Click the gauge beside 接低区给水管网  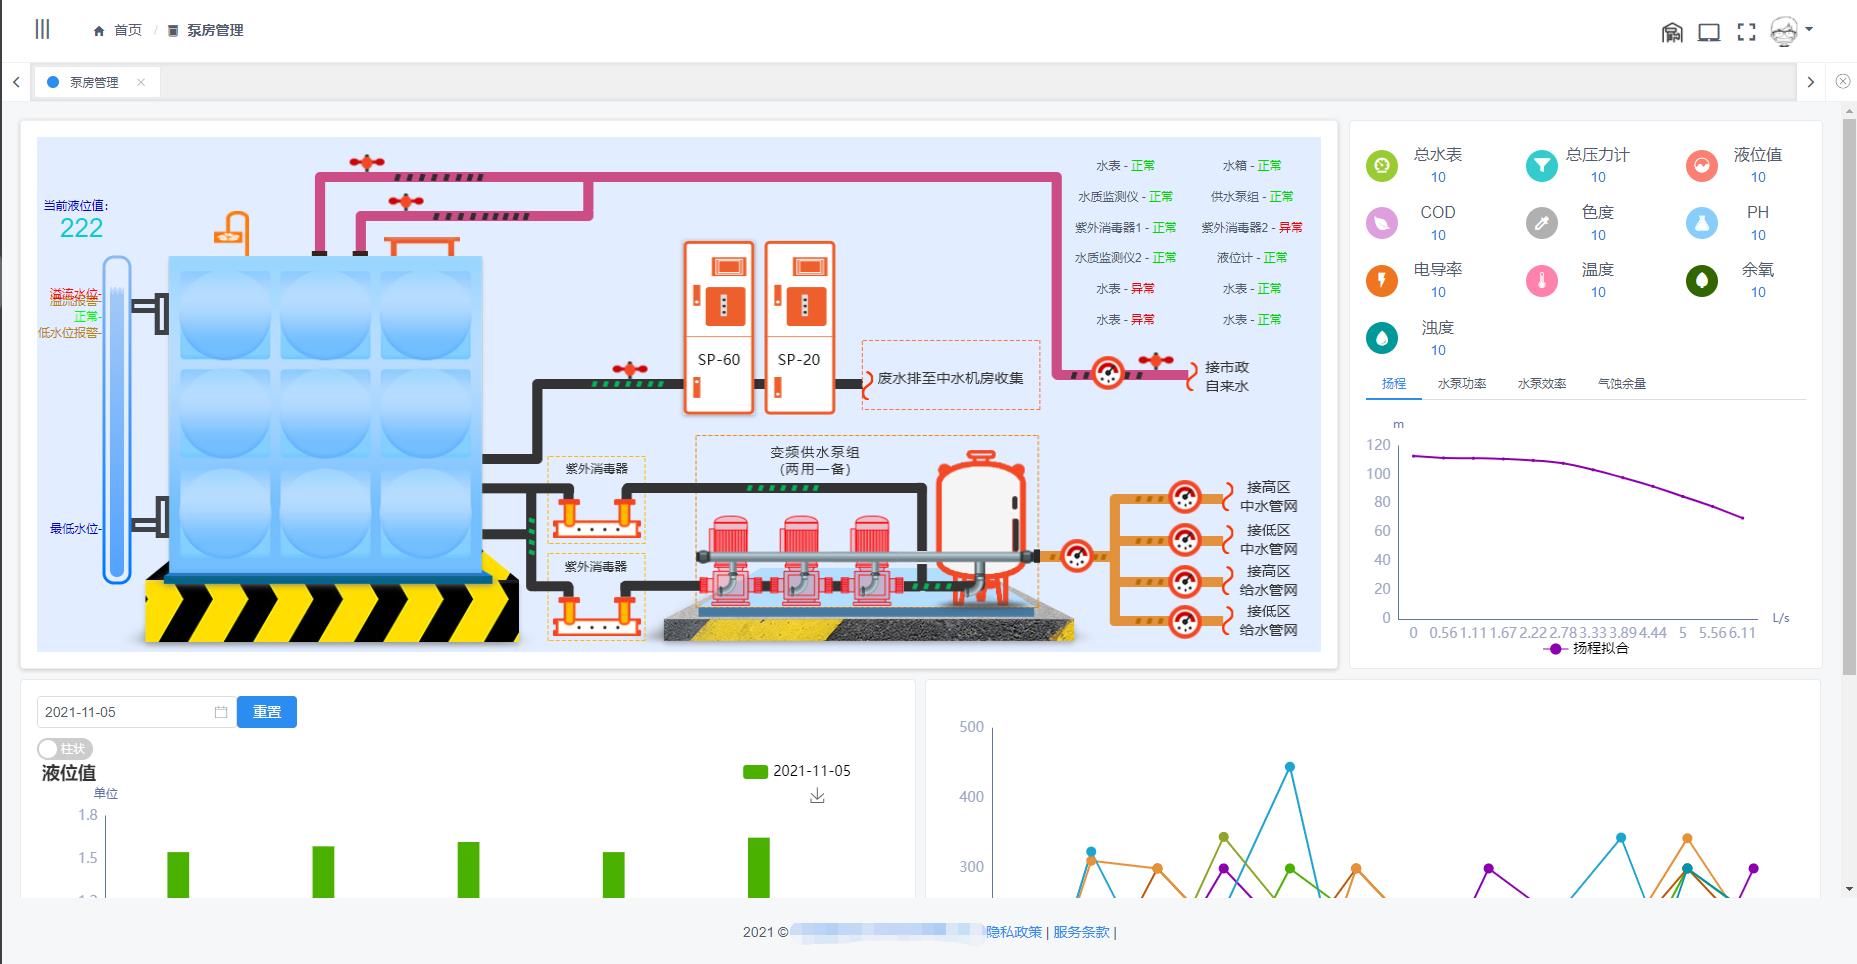(1185, 622)
